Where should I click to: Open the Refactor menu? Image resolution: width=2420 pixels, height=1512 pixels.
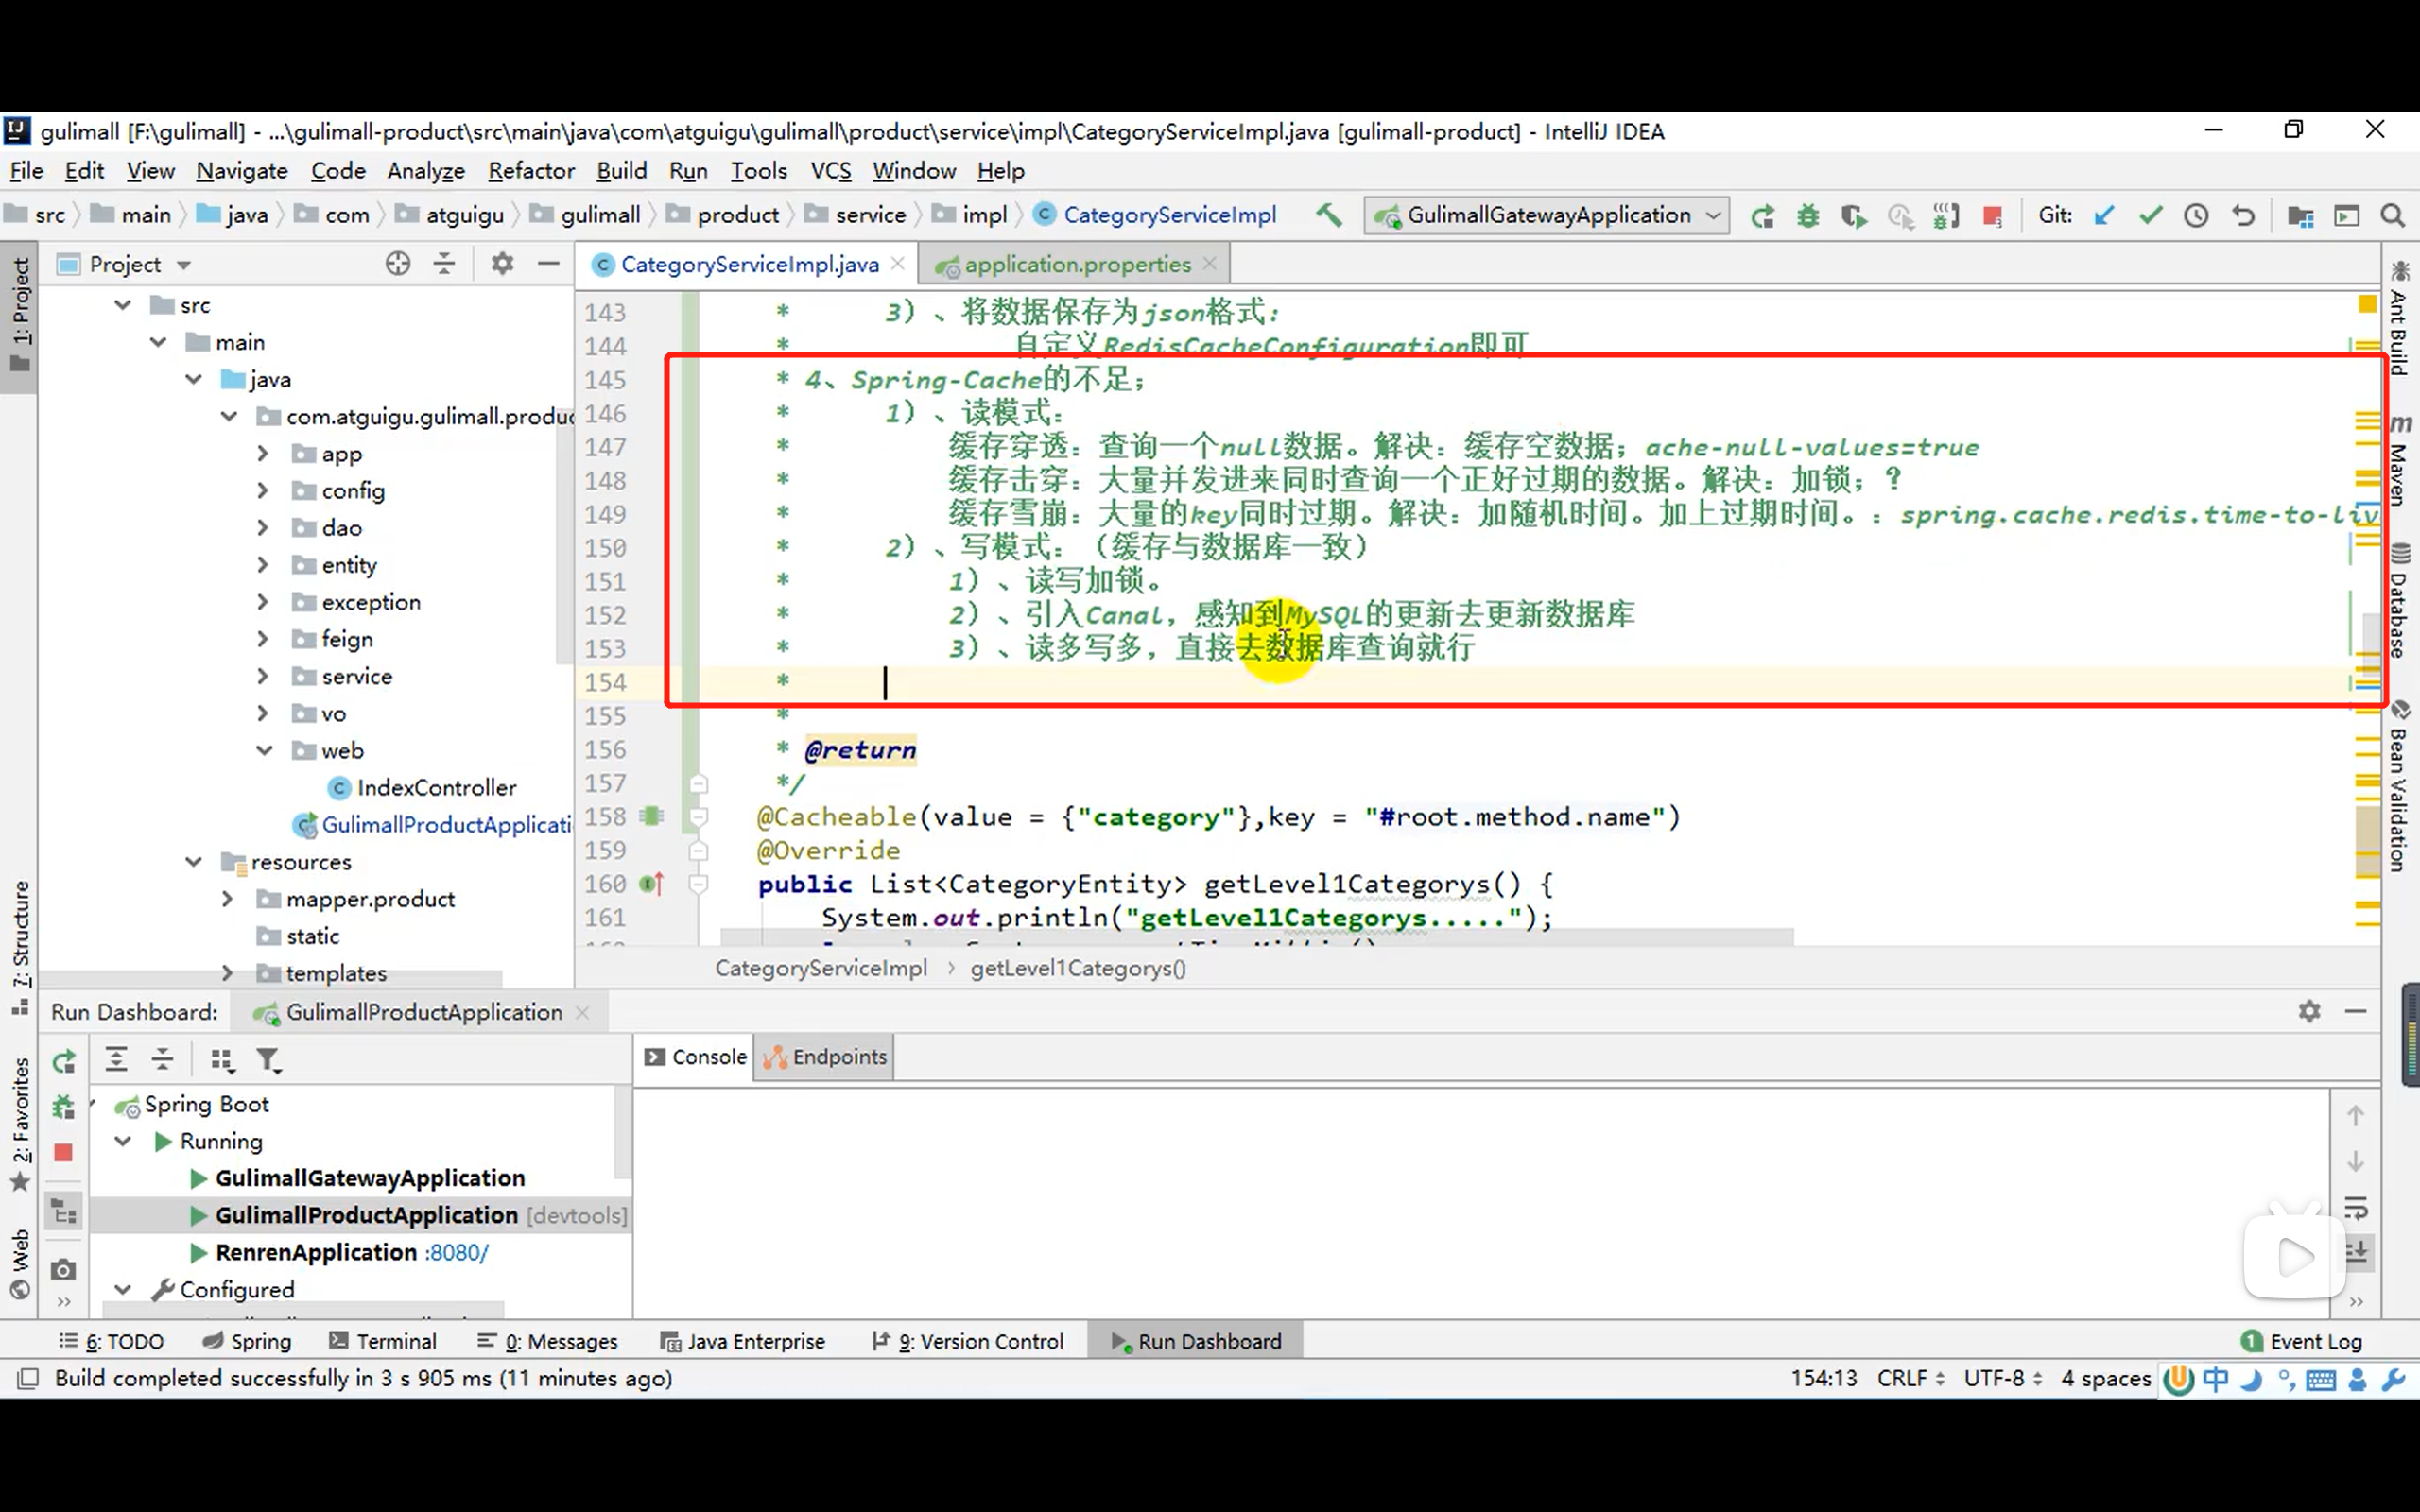click(531, 171)
